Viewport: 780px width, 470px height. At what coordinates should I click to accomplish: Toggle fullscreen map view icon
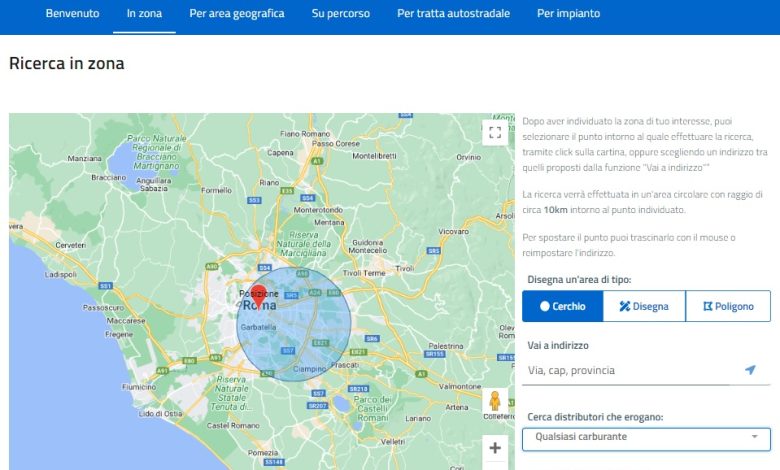495,132
